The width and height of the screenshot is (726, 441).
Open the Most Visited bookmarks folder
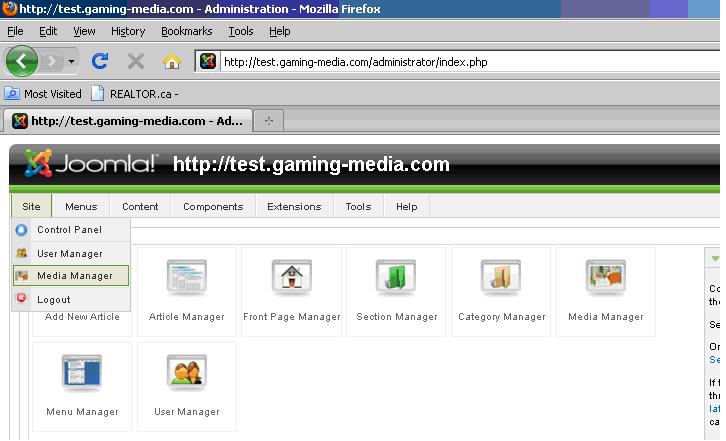tap(43, 94)
